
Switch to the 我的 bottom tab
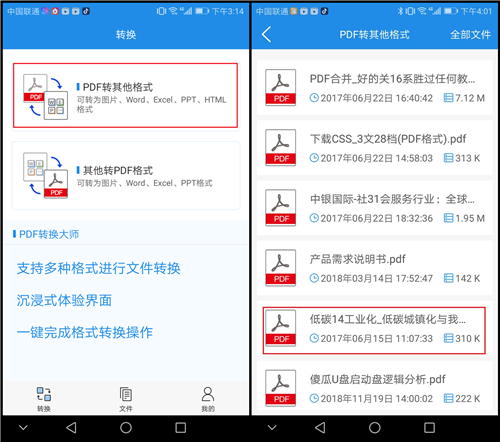(x=208, y=399)
